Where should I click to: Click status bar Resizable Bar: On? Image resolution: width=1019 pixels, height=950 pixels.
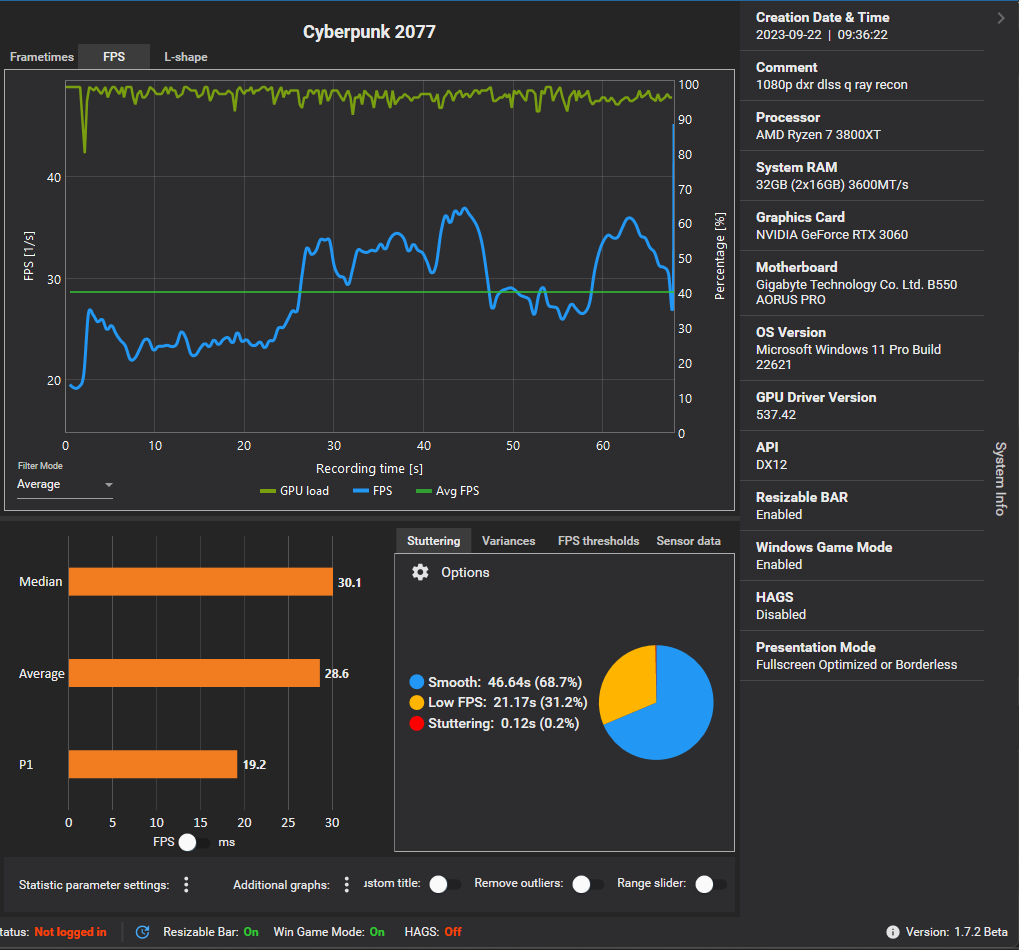[211, 932]
